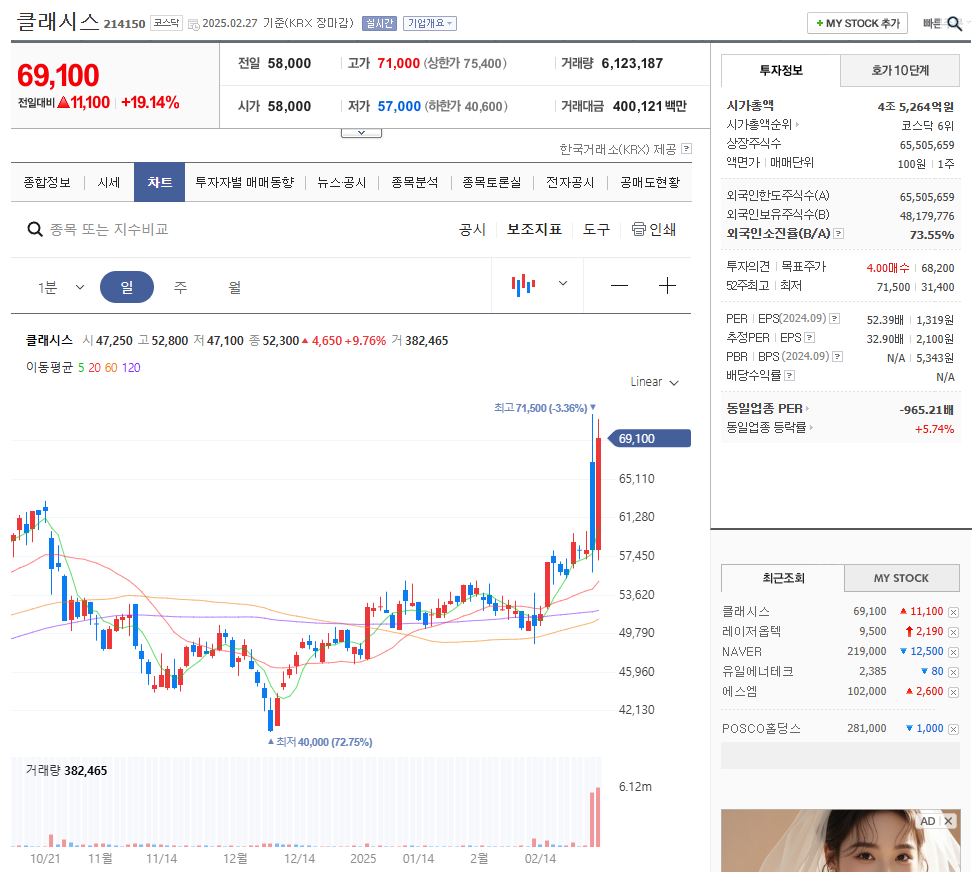Viewport: 972px width, 872px height.
Task: Open NAVER from recent stocks
Action: point(742,651)
